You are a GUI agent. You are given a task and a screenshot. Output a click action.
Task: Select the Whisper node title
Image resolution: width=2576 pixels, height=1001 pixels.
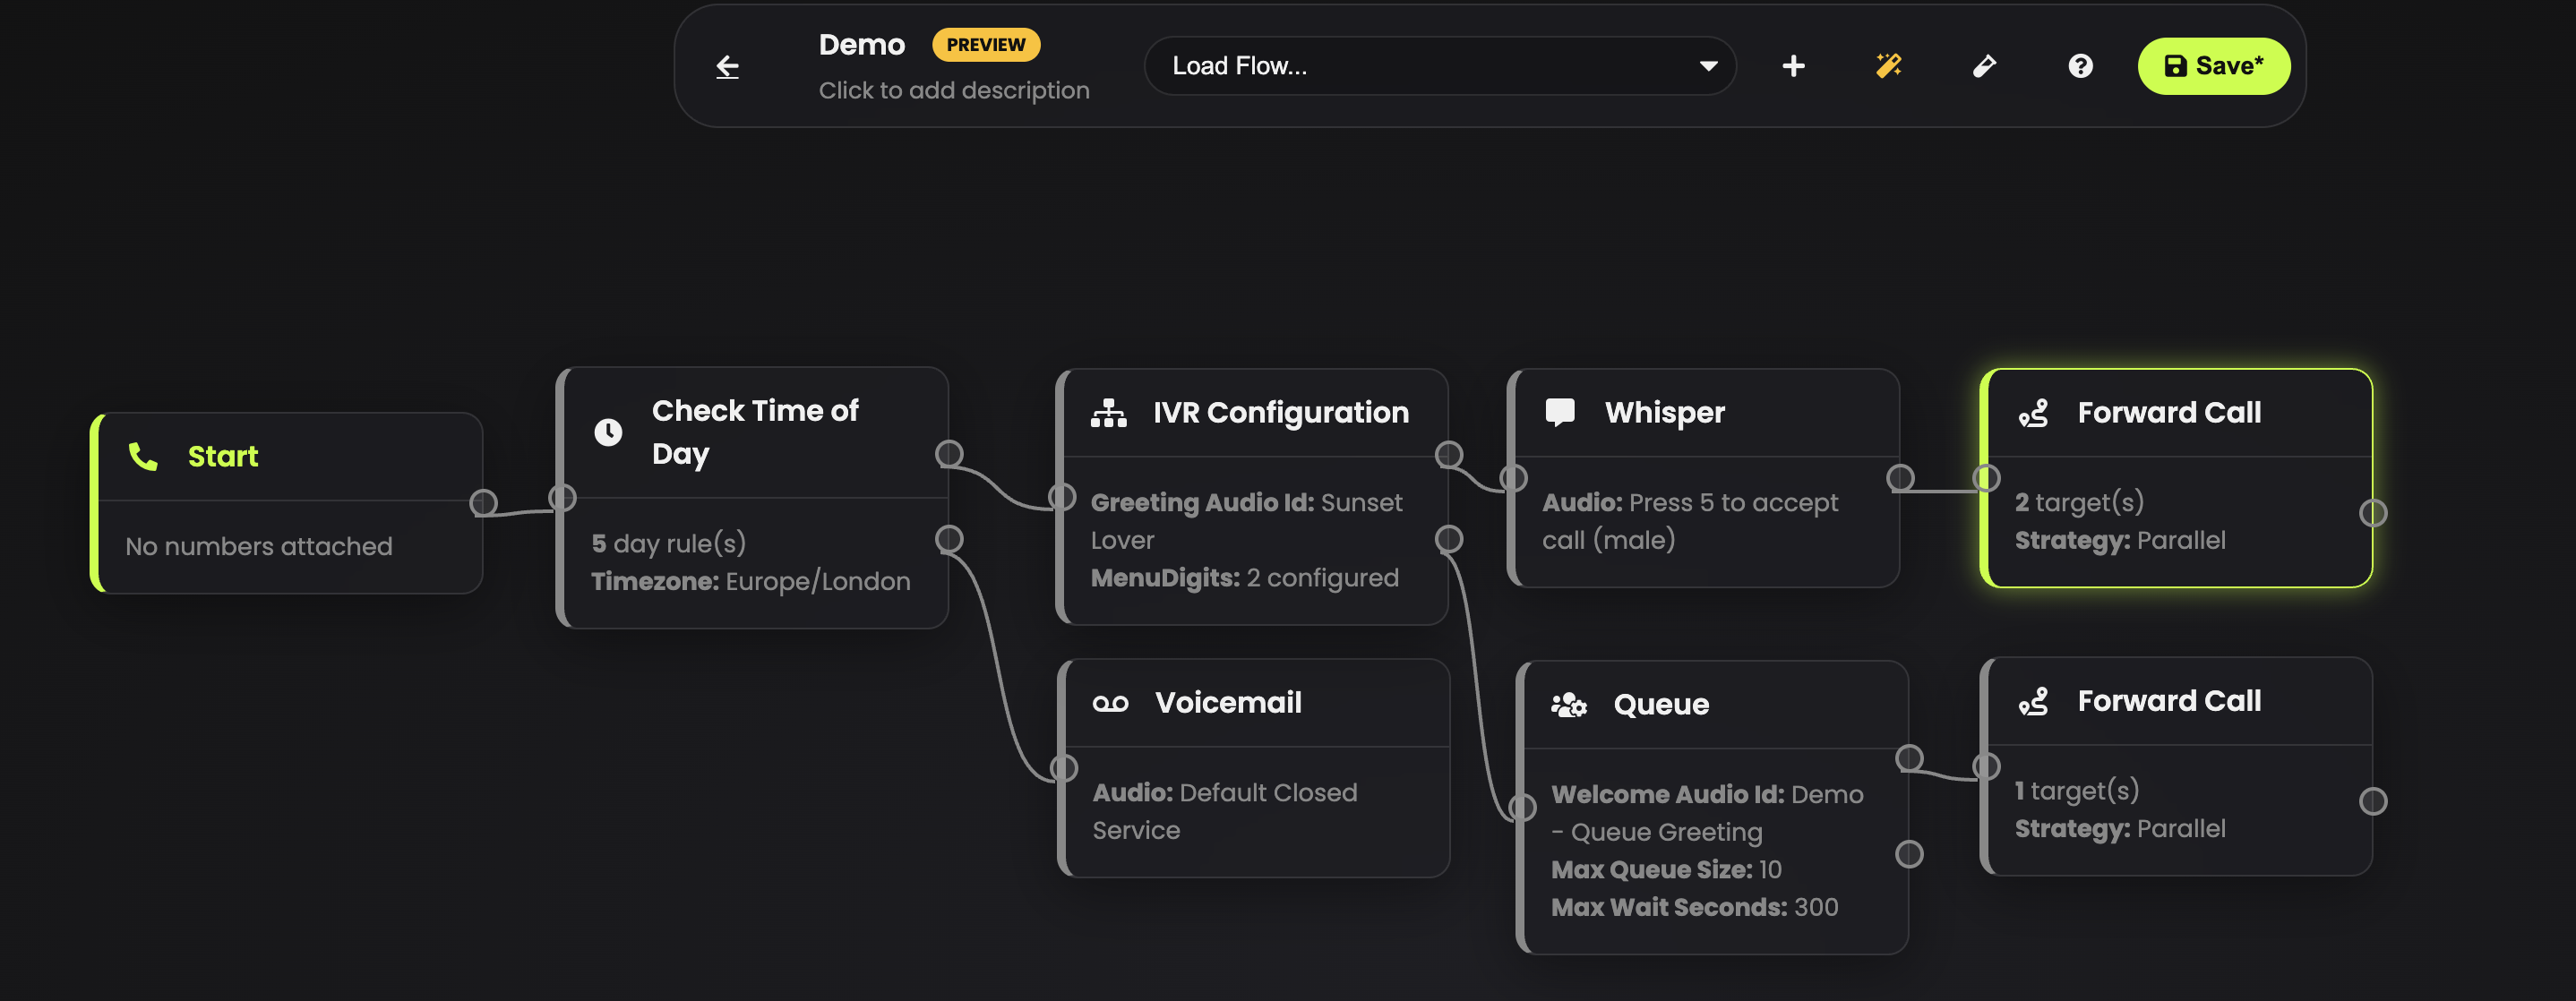(1665, 412)
